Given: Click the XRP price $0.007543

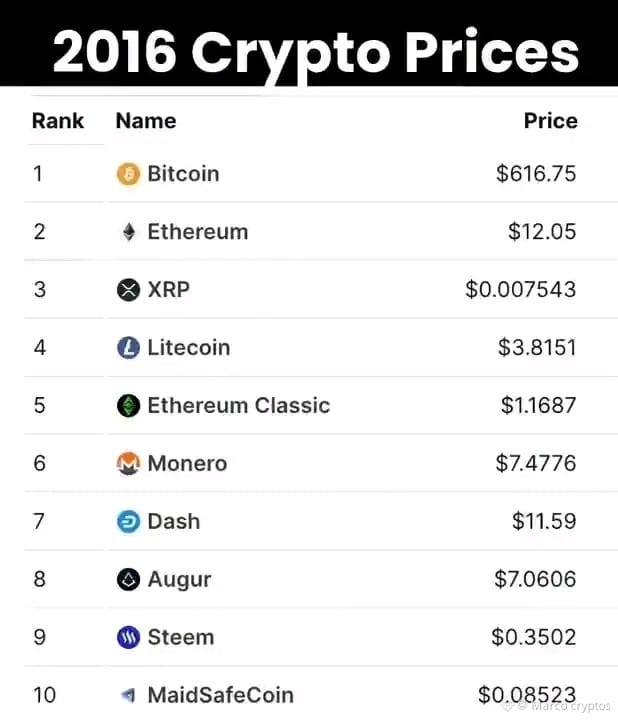Looking at the screenshot, I should [521, 290].
